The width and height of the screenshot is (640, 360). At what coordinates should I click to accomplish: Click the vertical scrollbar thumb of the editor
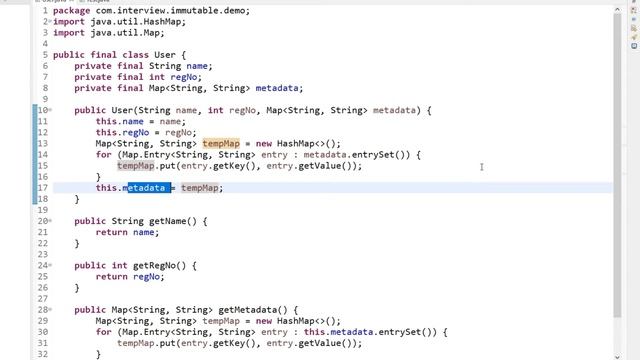tap(617, 165)
